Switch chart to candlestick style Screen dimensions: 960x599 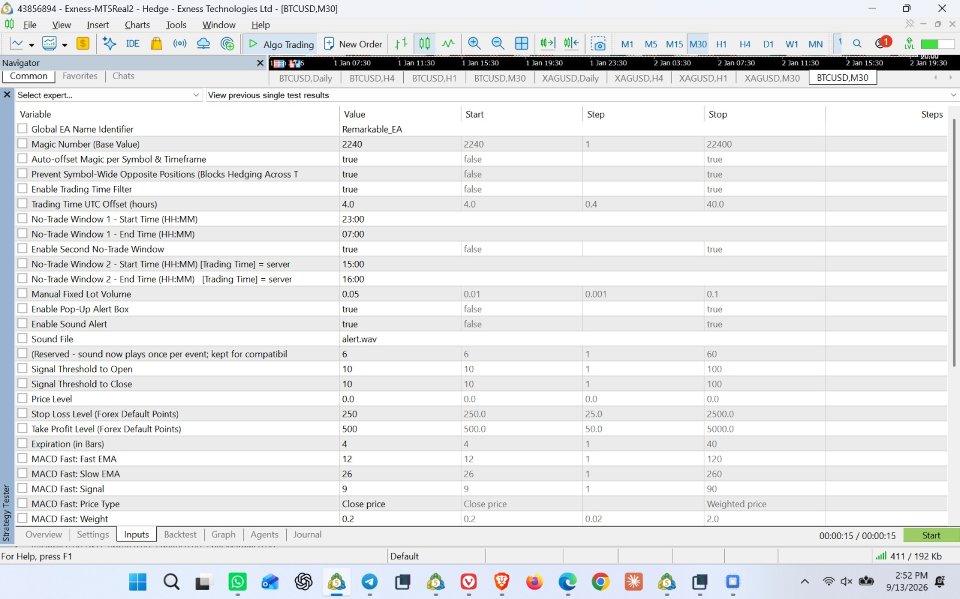424,43
